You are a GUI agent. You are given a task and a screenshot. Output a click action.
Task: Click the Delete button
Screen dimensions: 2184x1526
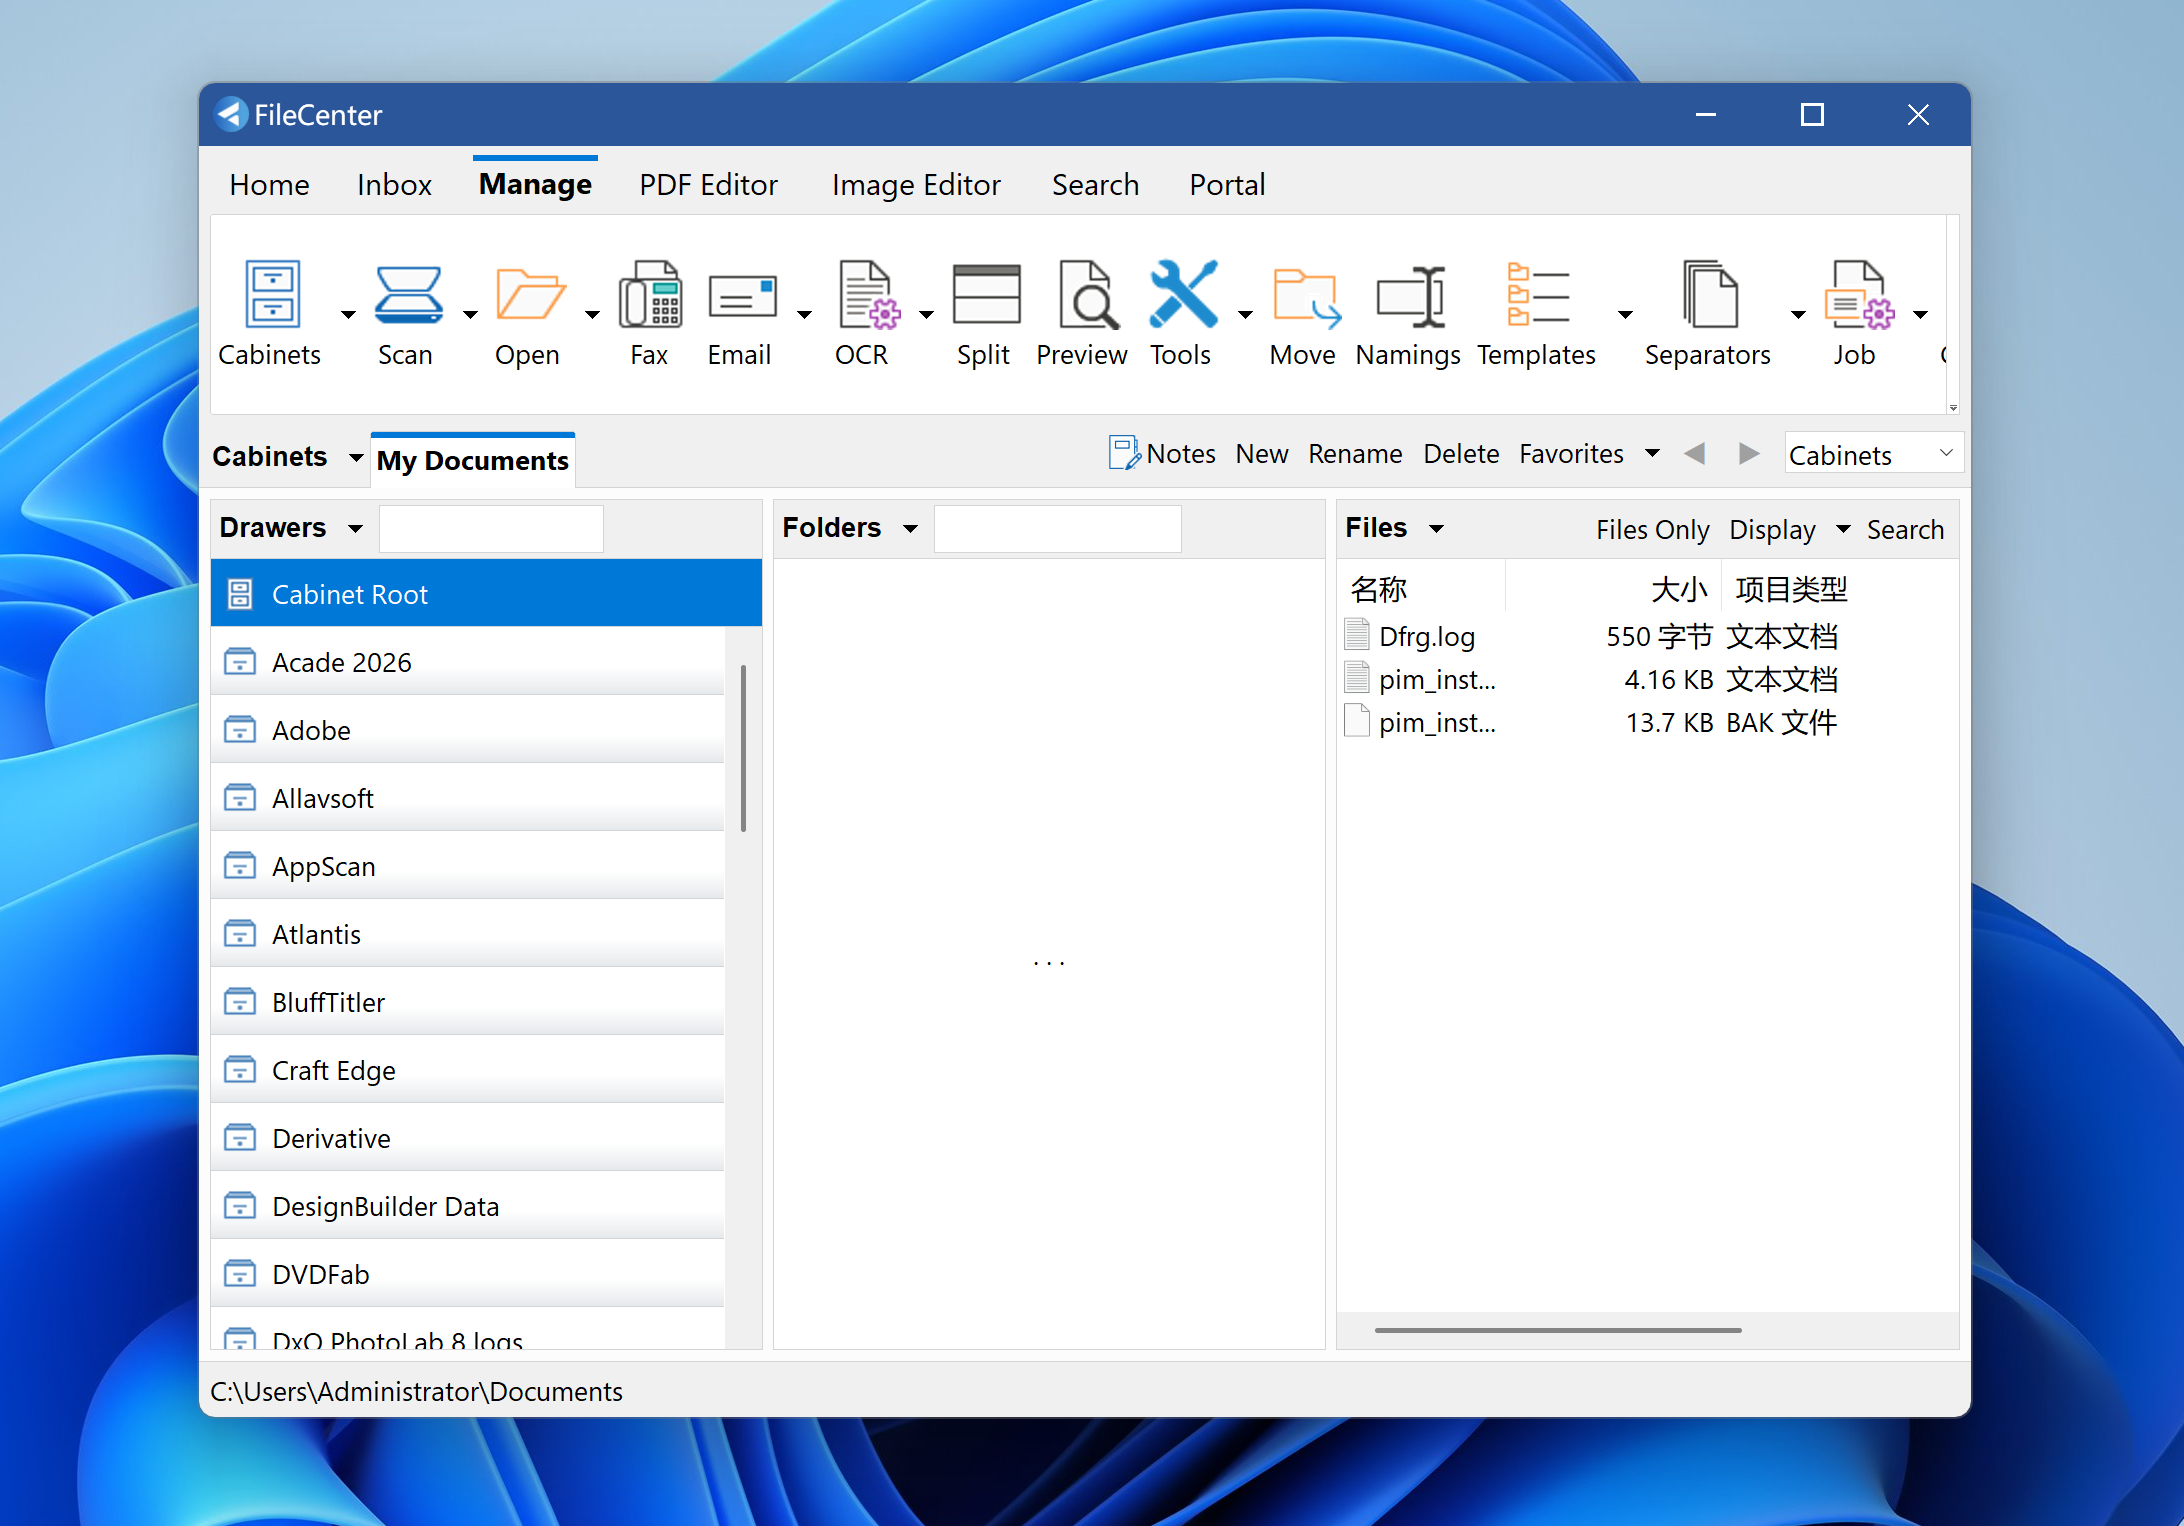[x=1461, y=454]
